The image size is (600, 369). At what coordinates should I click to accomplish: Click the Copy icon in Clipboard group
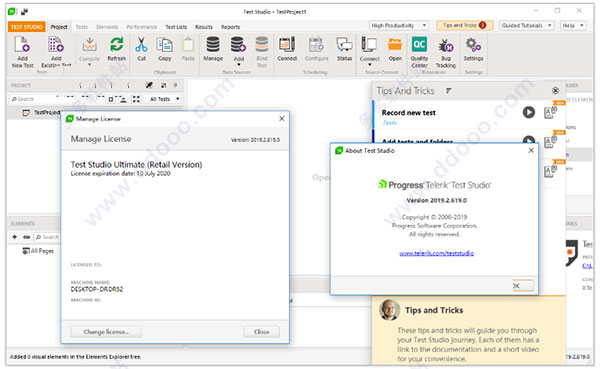click(x=165, y=45)
